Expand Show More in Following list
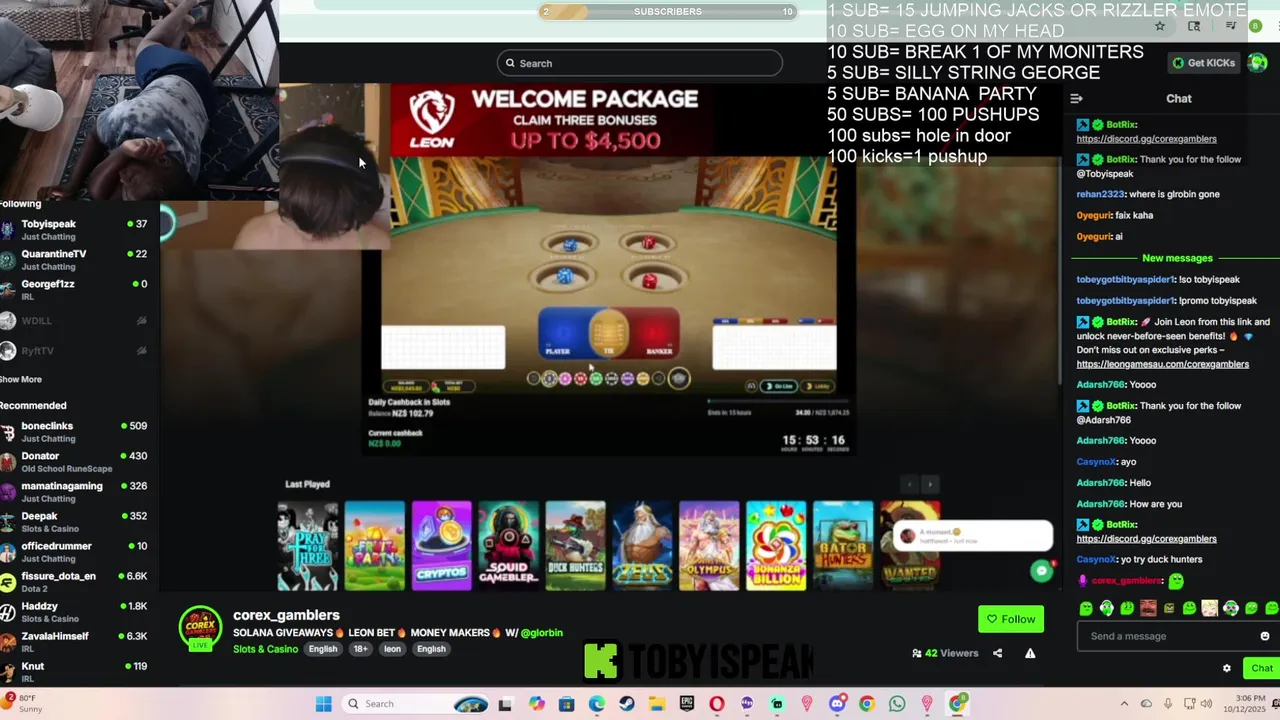 pyautogui.click(x=21, y=379)
